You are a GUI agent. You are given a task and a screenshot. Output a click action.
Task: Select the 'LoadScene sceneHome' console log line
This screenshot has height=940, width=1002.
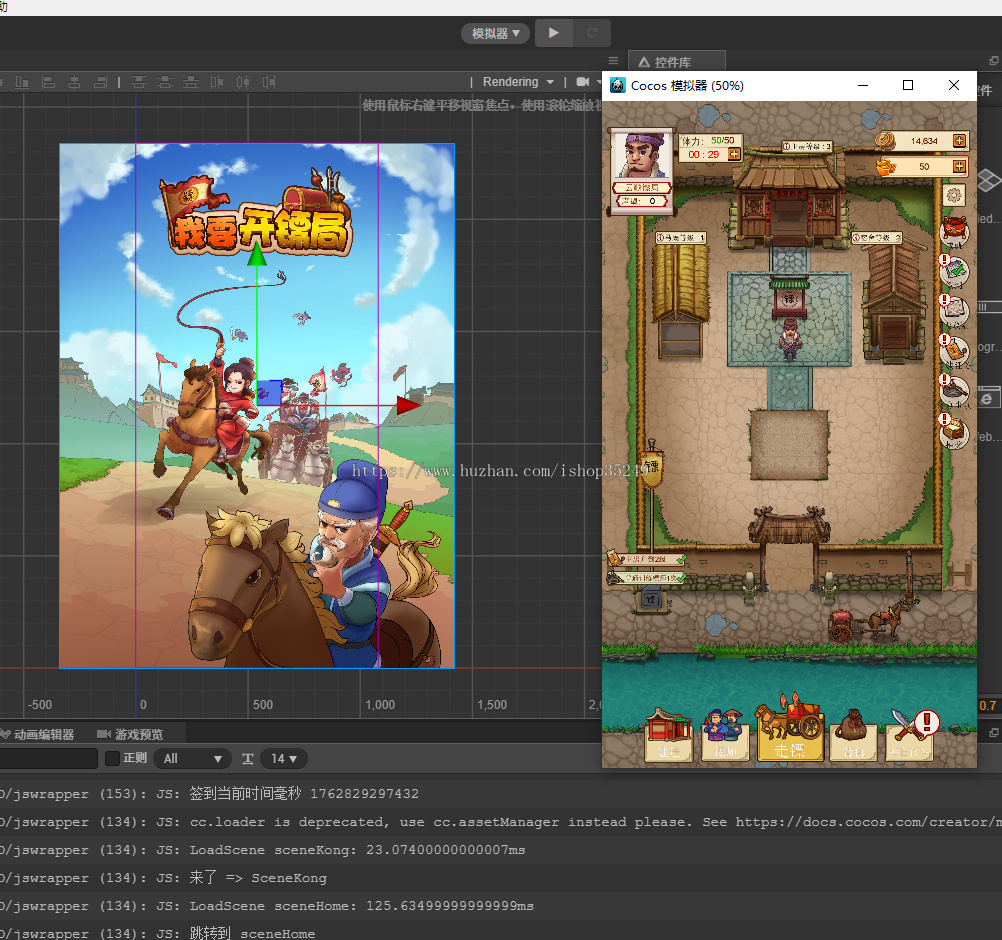(362, 905)
